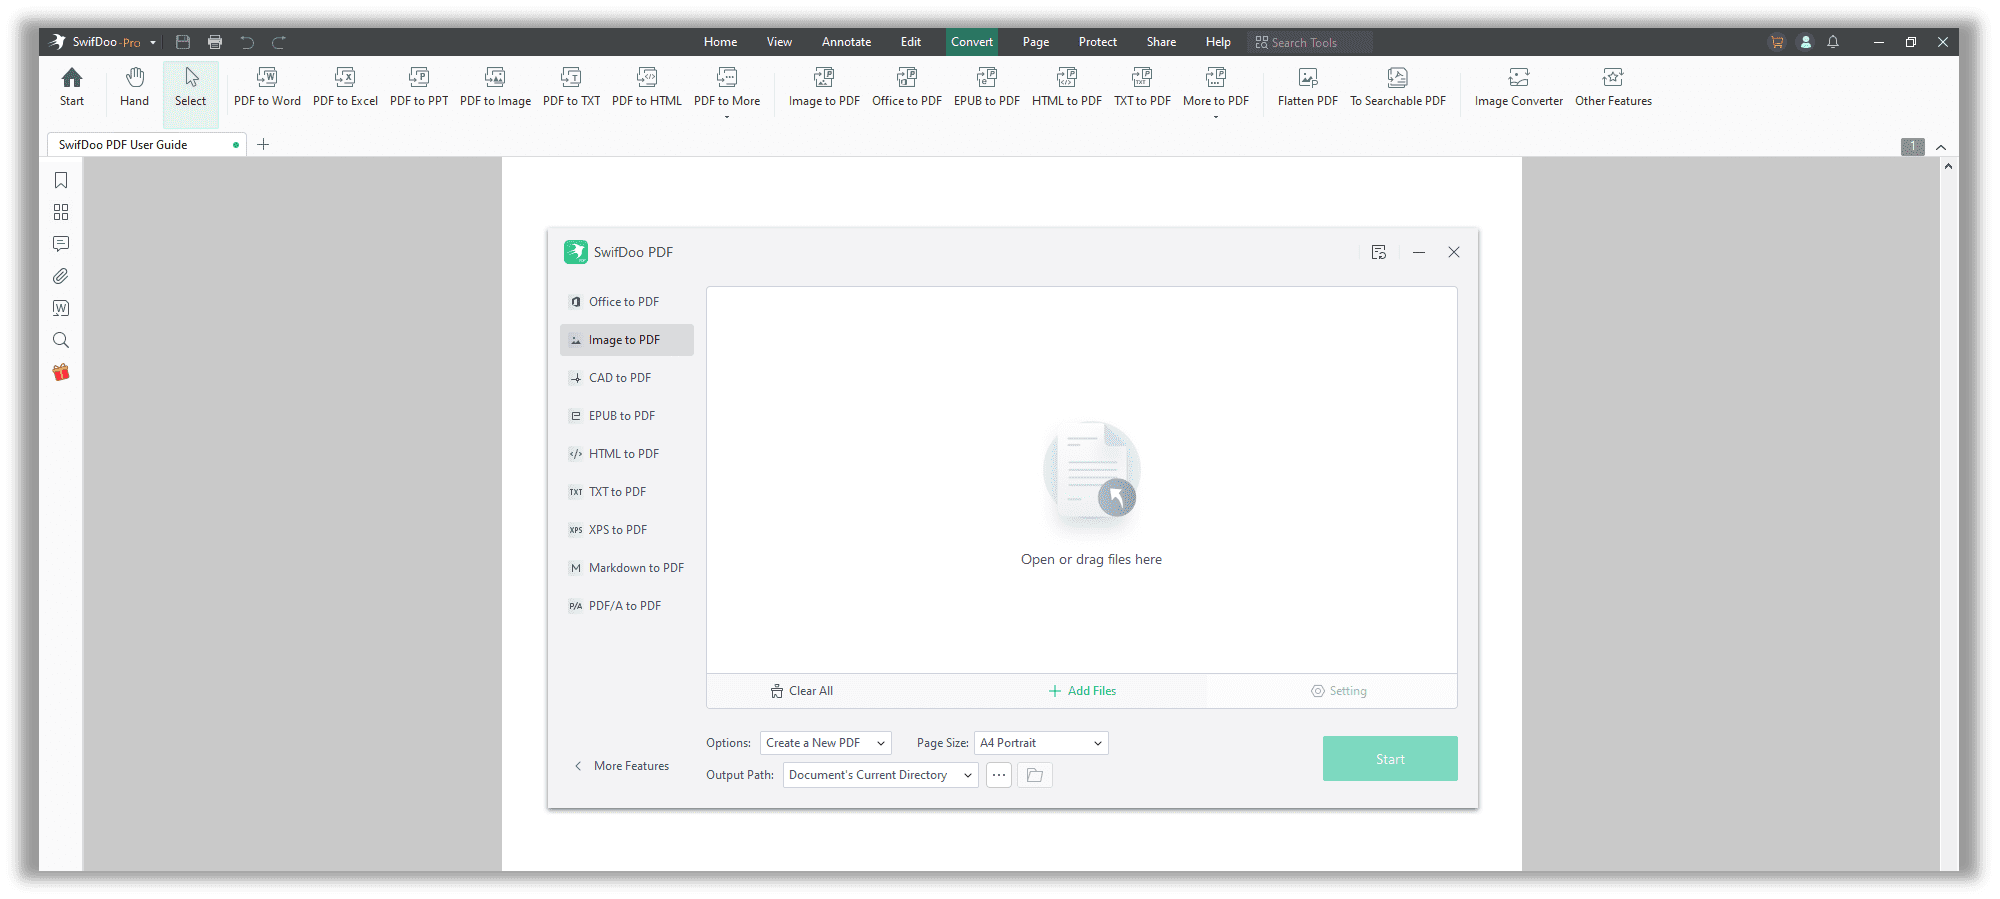
Task: Open the comments sidebar panel
Action: tap(61, 244)
